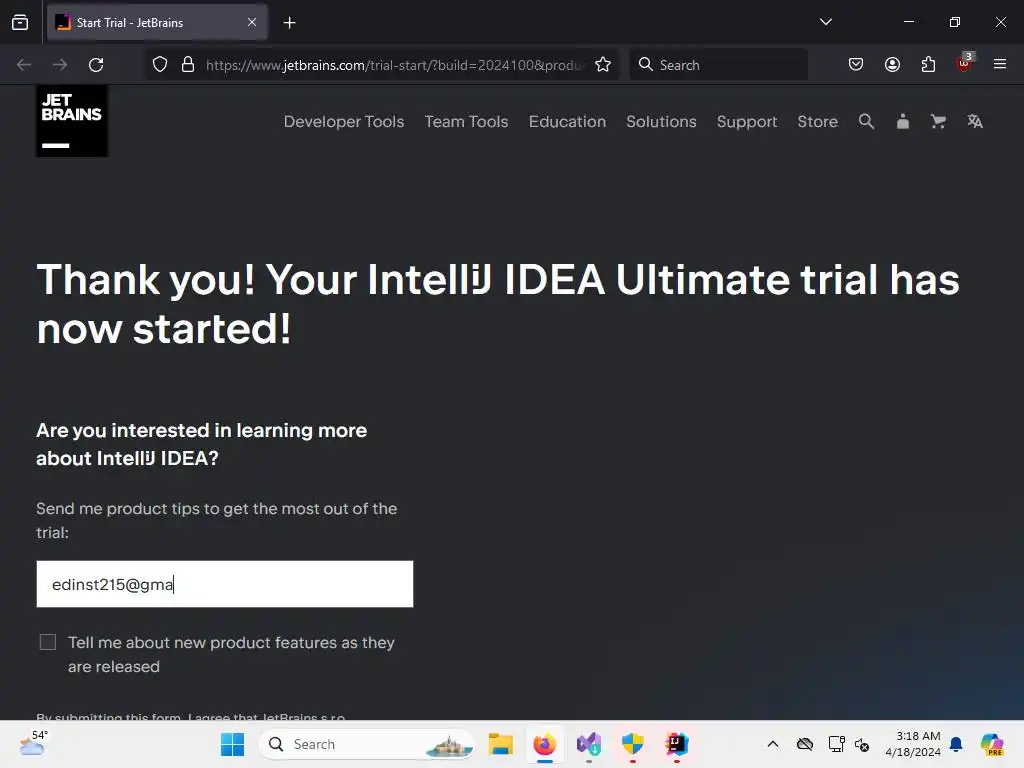Screen dimensions: 1024x768
Task: Open JetBrains site search icon
Action: (x=866, y=121)
